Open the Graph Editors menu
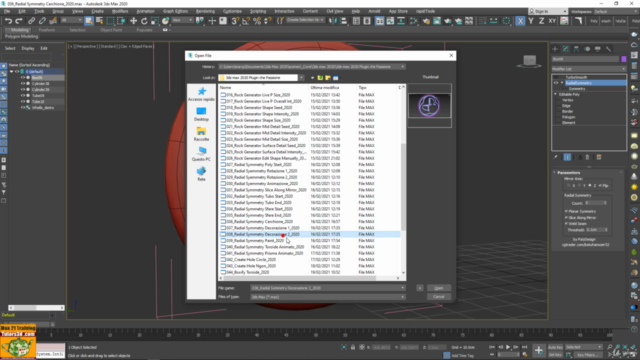640x360 pixels. tap(175, 11)
